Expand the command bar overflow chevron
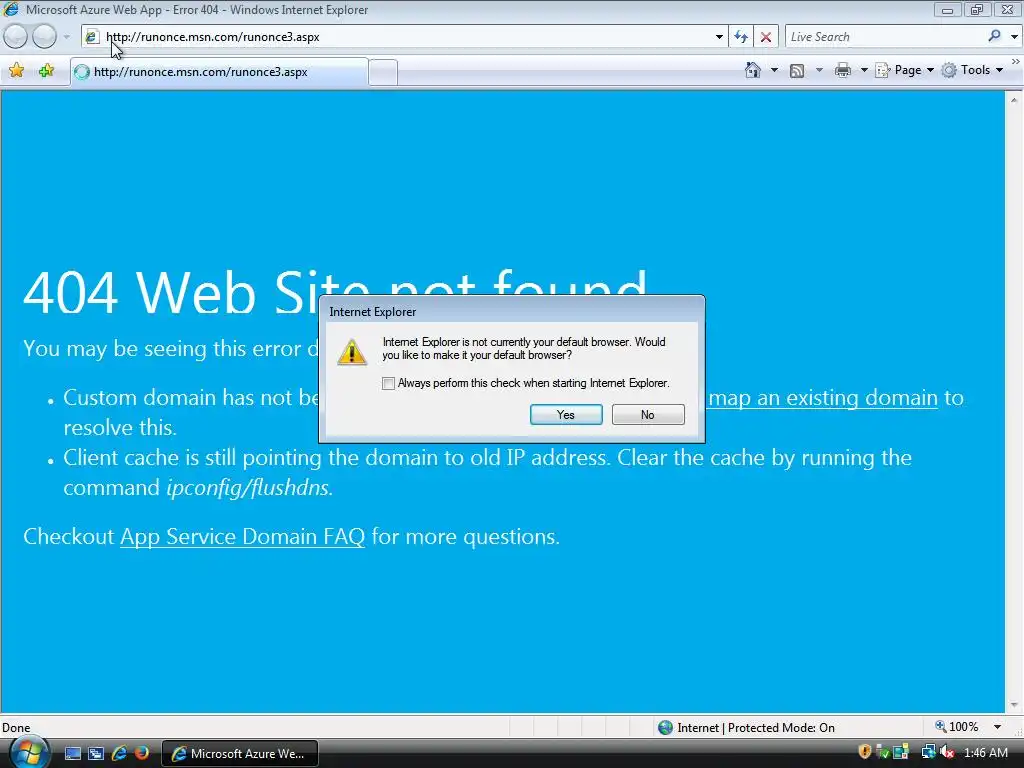Image resolution: width=1024 pixels, height=768 pixels. [x=1016, y=61]
